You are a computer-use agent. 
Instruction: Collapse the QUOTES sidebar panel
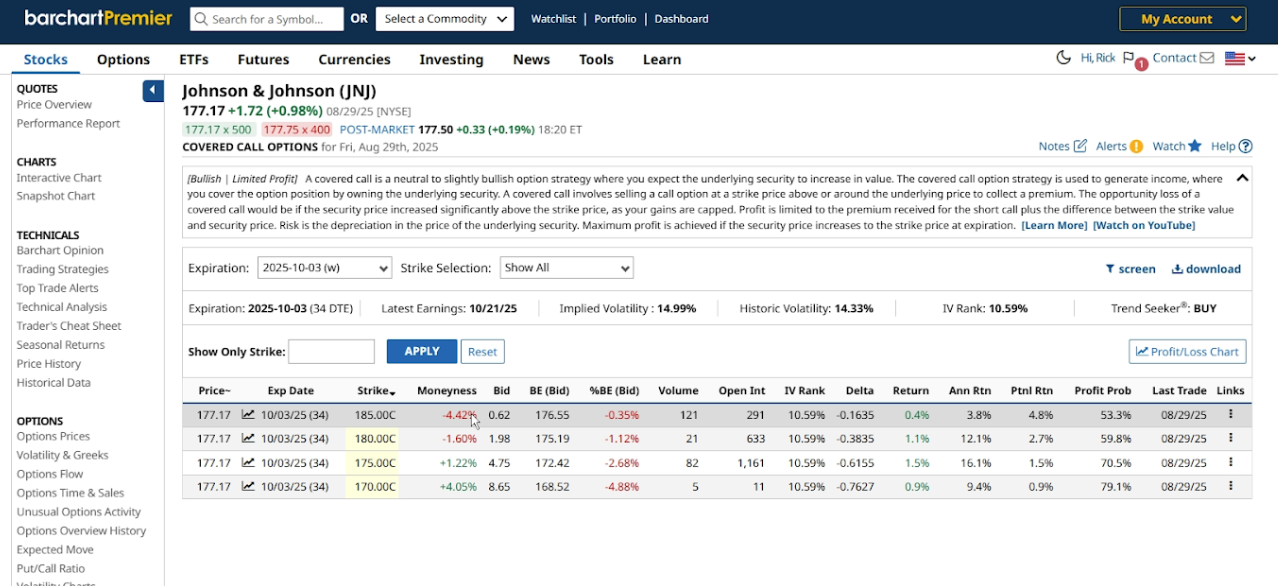tap(152, 90)
